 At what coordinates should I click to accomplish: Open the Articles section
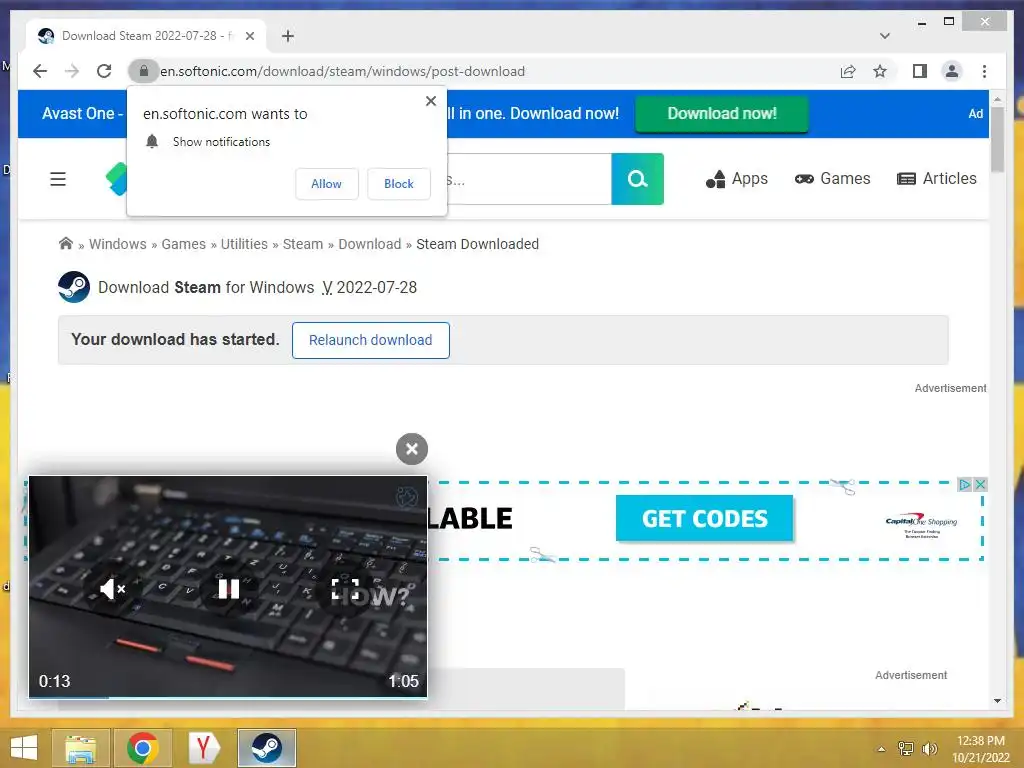[x=936, y=179]
